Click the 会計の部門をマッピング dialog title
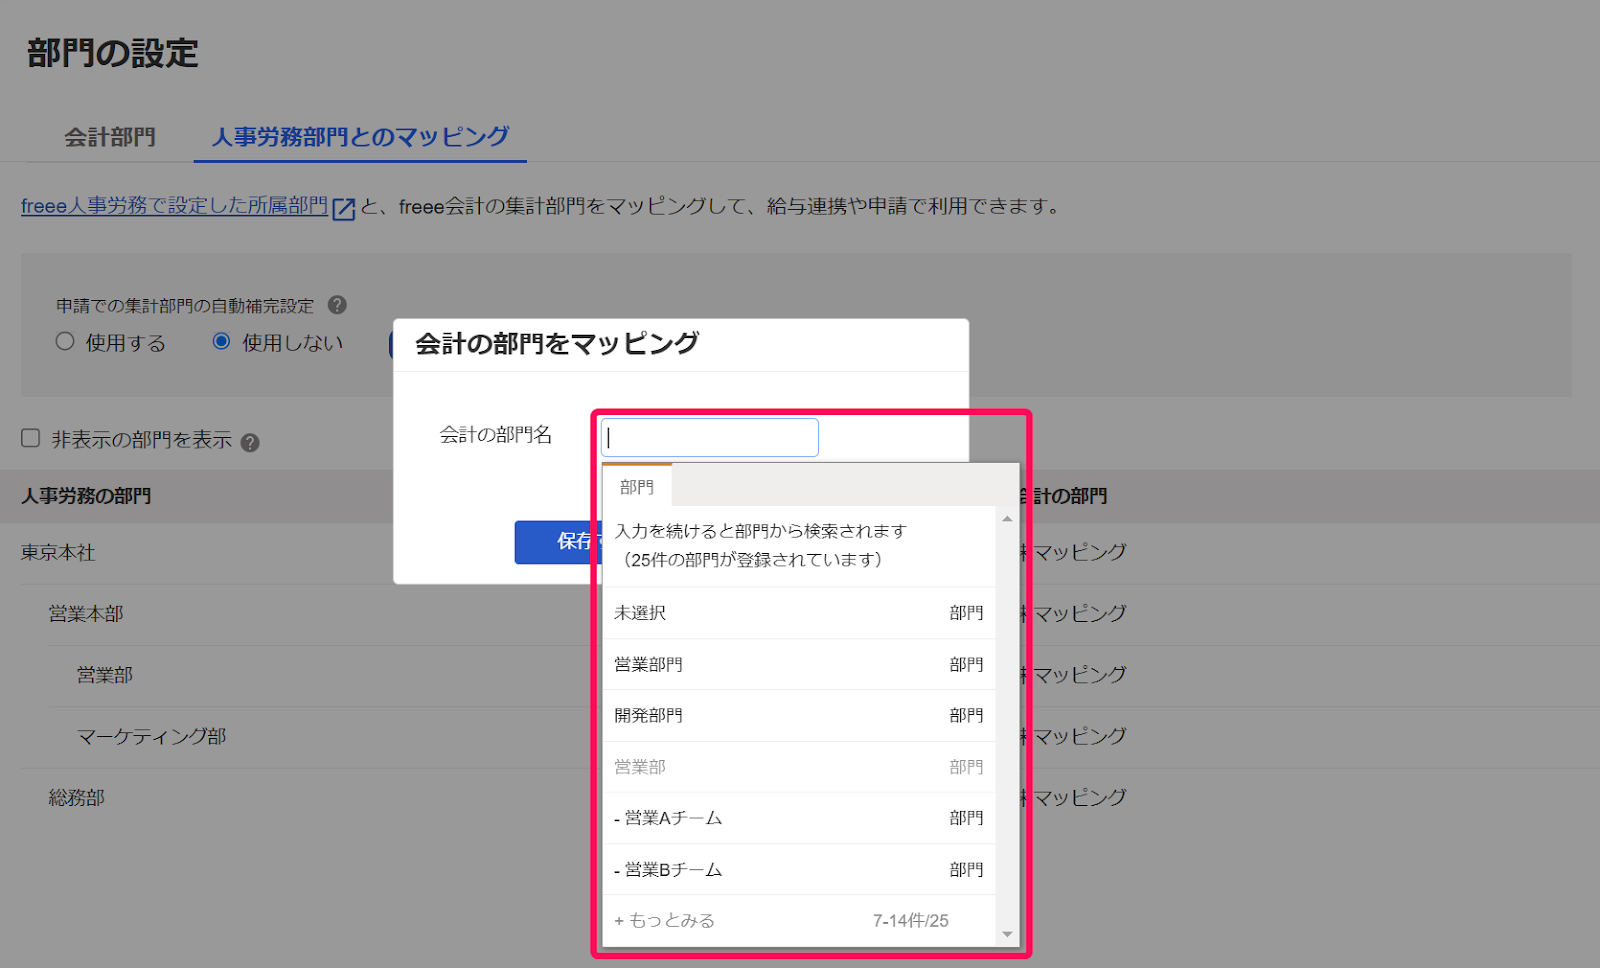This screenshot has width=1600, height=968. (557, 344)
